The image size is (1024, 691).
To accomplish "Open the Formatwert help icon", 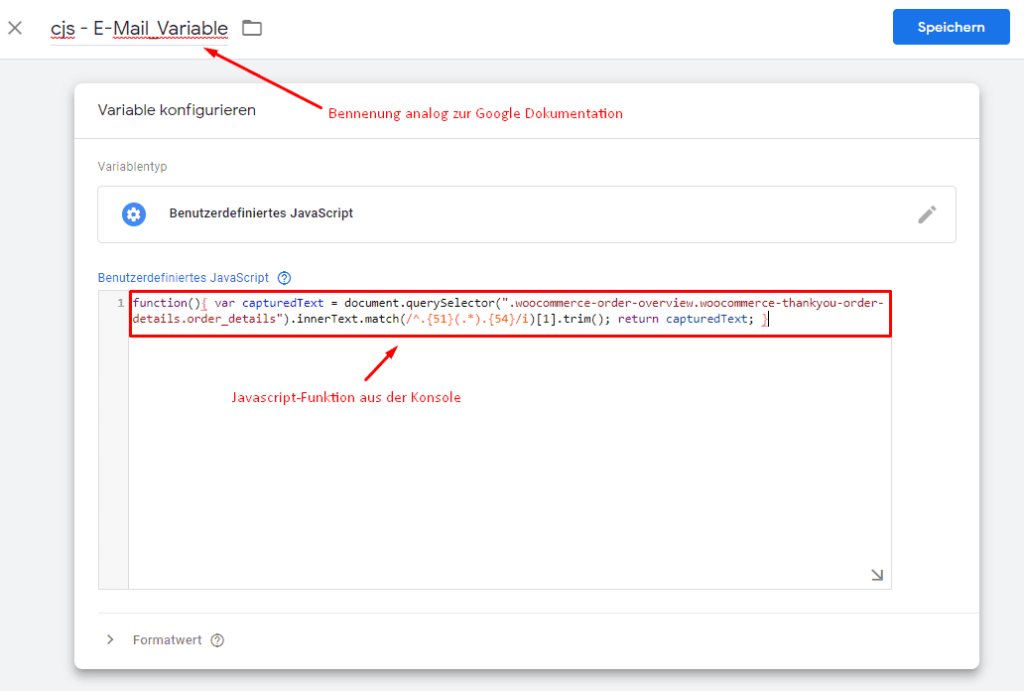I will coord(217,641).
